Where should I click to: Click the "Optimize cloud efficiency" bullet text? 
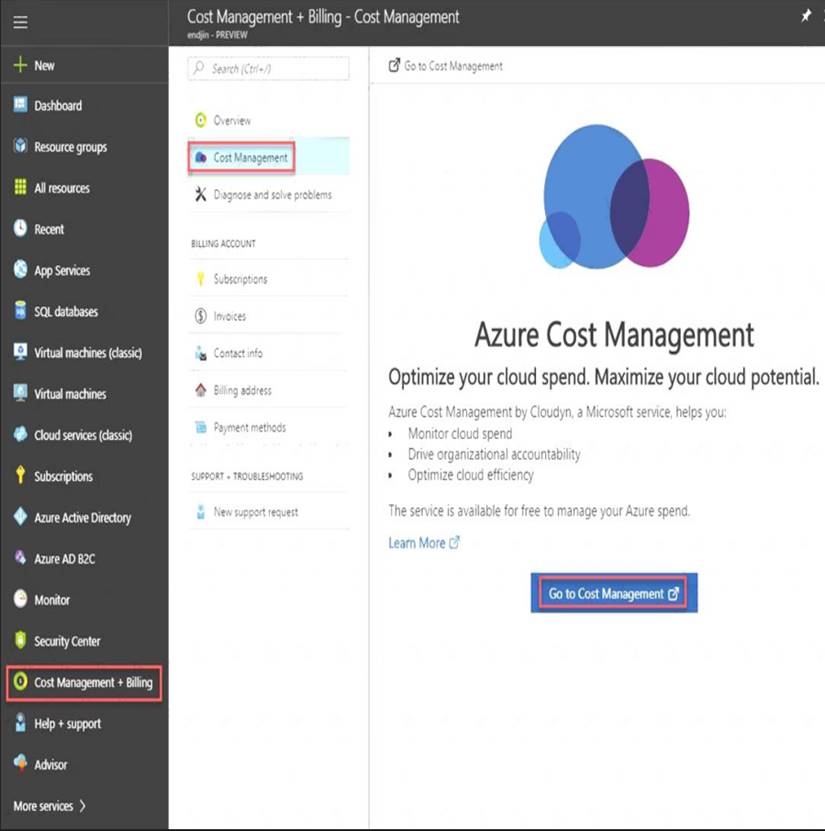[471, 475]
